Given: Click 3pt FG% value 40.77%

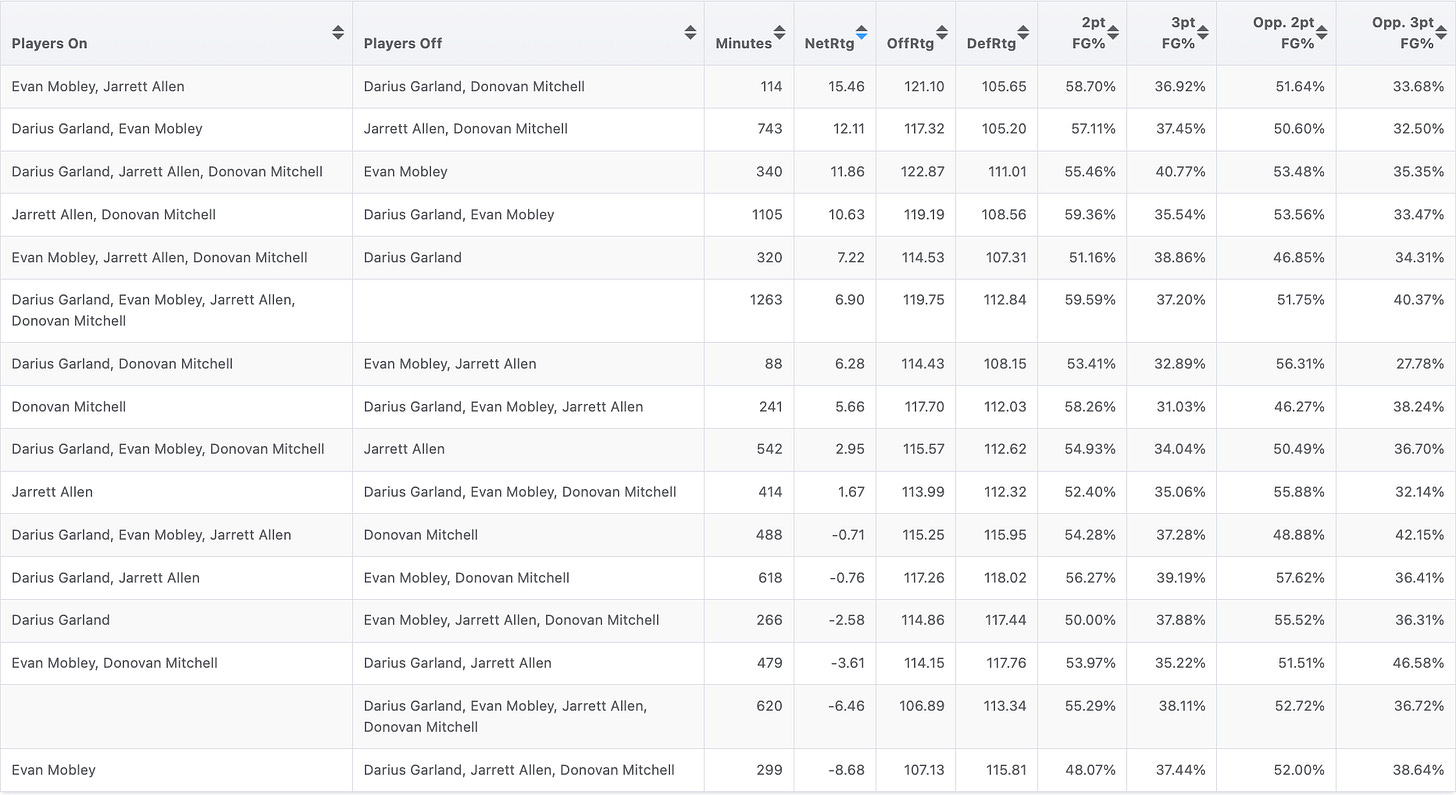Looking at the screenshot, I should [1181, 172].
